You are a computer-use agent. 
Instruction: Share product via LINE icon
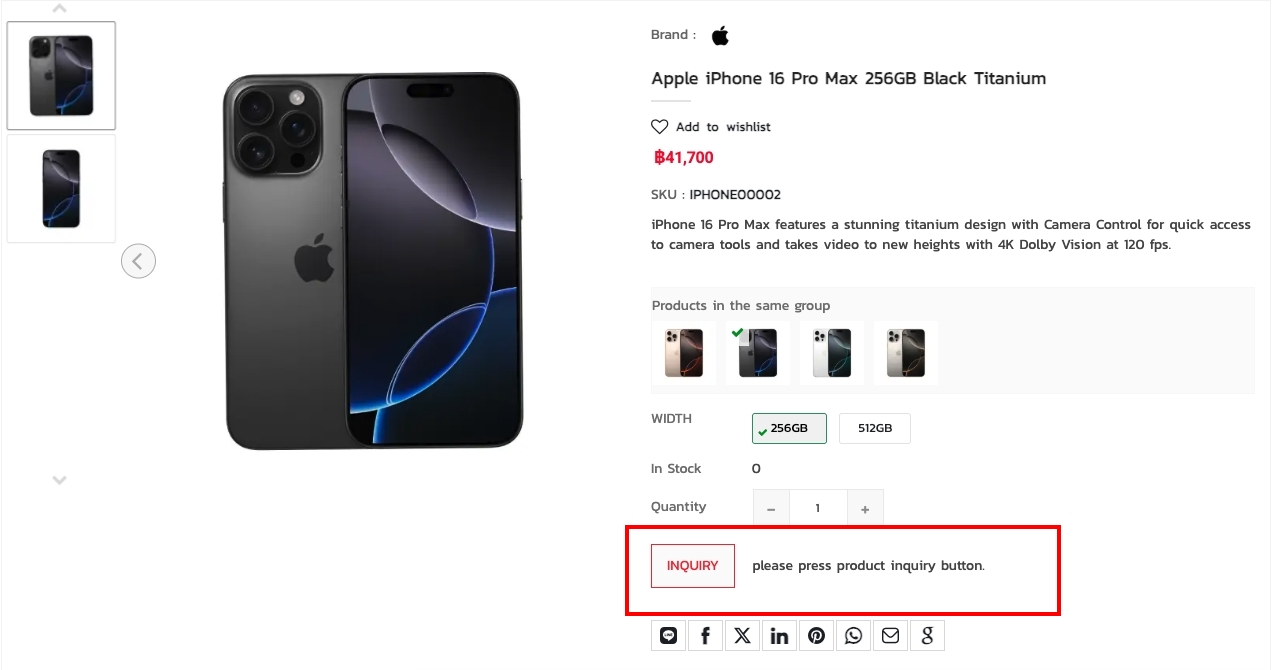pos(669,636)
